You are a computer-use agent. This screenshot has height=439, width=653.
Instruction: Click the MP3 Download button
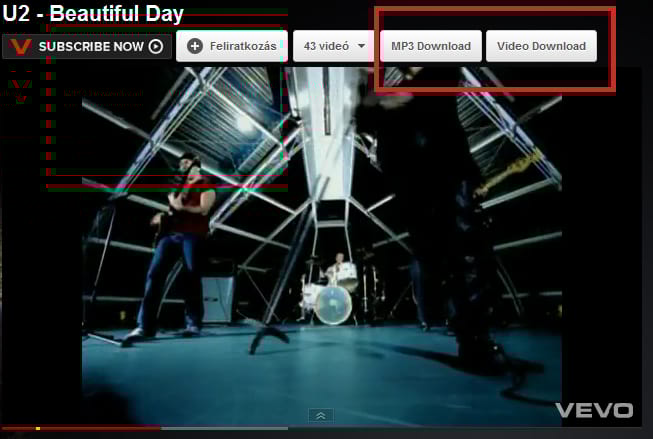[x=431, y=46]
